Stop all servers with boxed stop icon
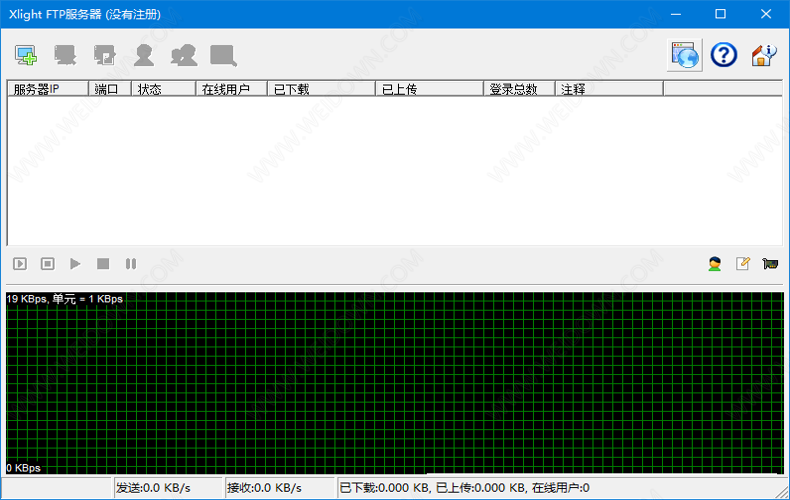This screenshot has width=790, height=500. coord(48,264)
